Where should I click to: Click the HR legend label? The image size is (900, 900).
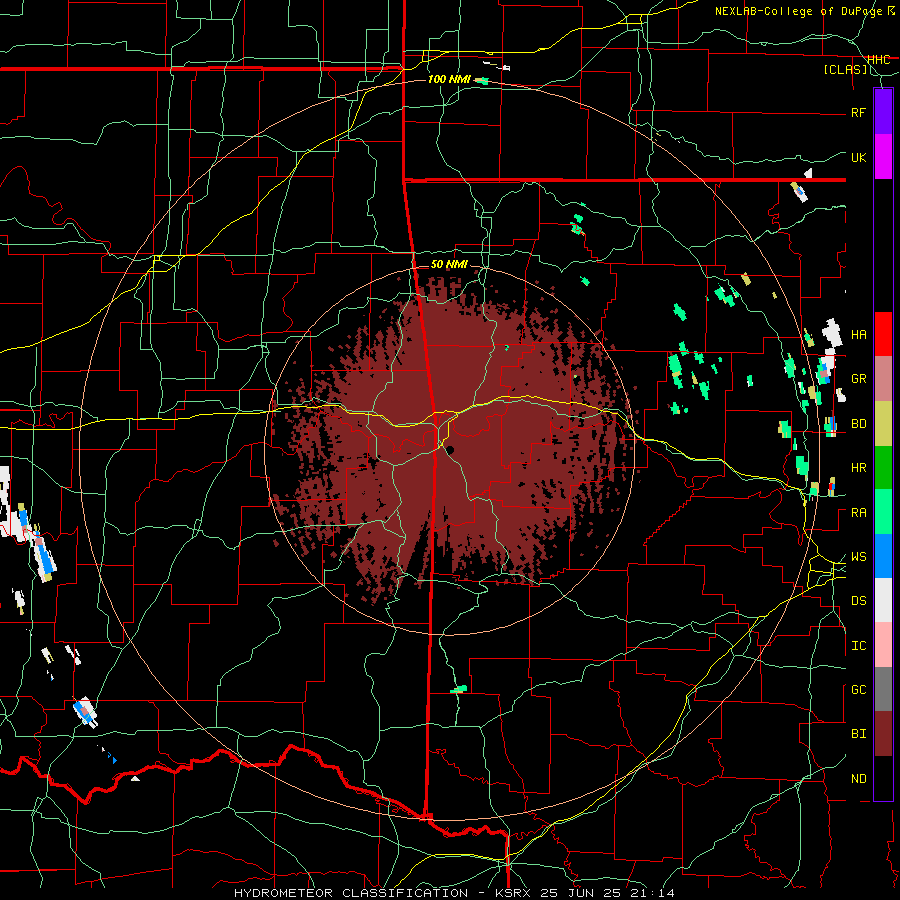(x=858, y=468)
